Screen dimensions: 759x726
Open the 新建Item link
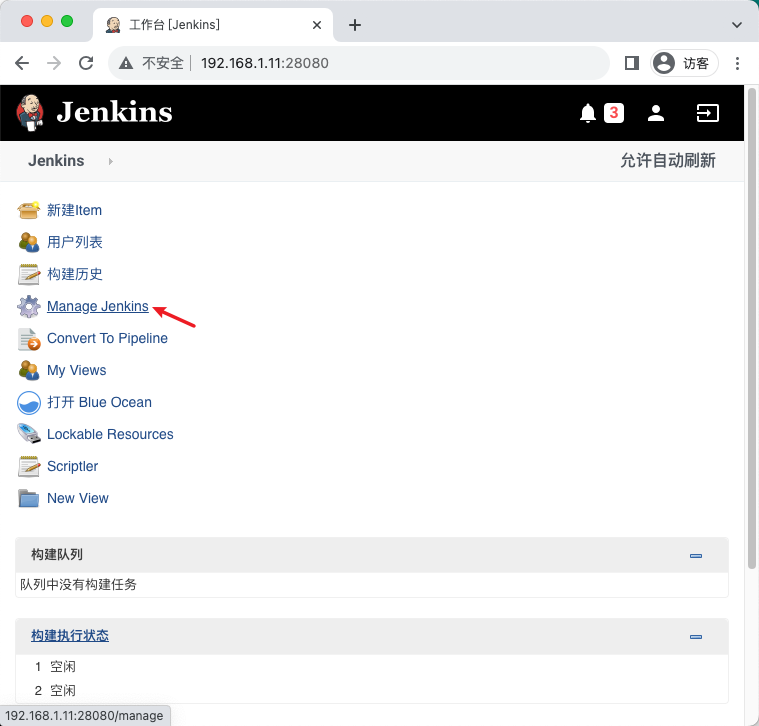pos(75,210)
